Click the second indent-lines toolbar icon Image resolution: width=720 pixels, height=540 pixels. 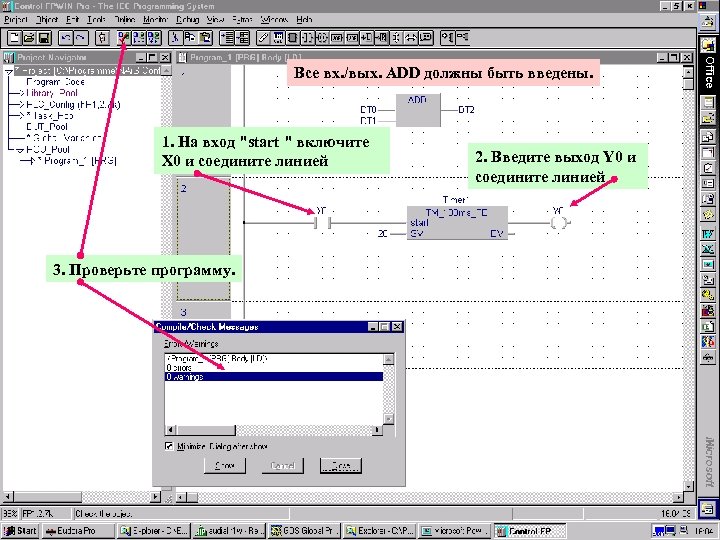click(x=242, y=38)
